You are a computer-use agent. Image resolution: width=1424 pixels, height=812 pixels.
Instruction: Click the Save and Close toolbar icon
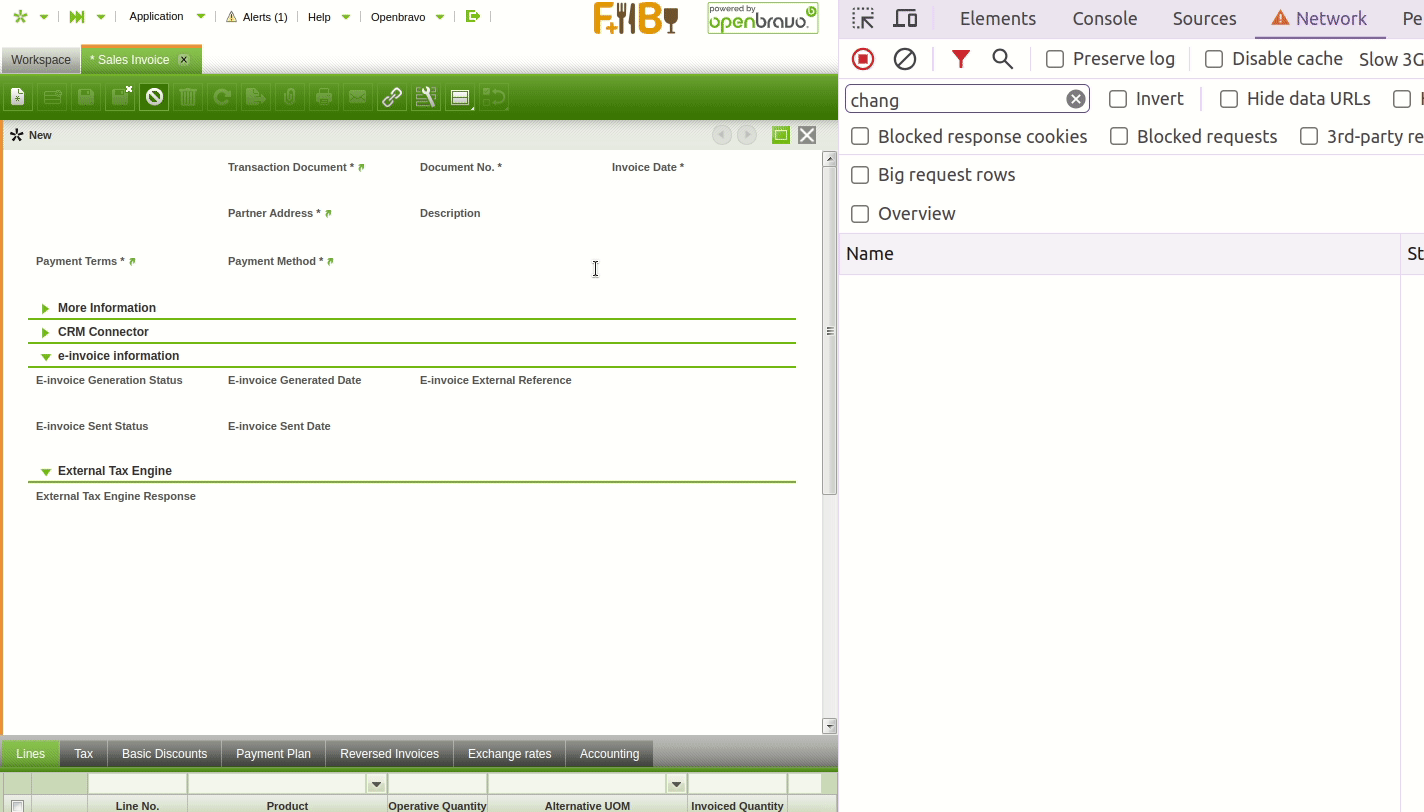tap(120, 97)
